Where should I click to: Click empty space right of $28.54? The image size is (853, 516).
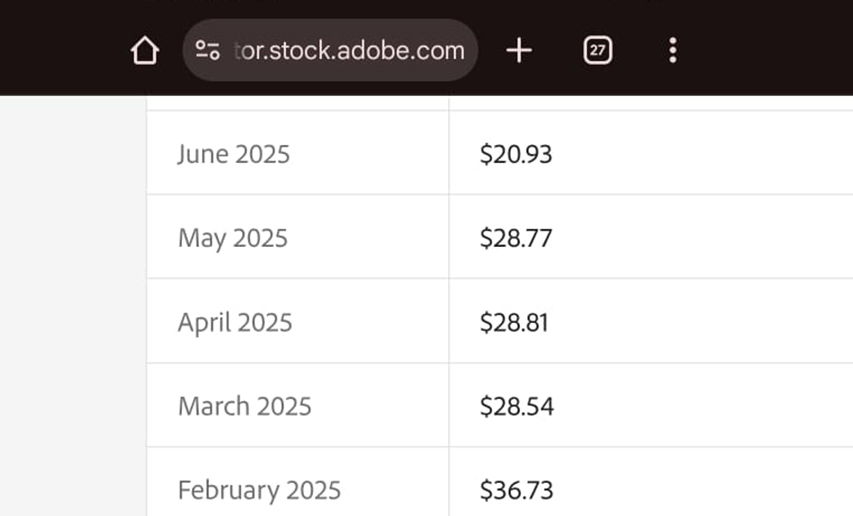pyautogui.click(x=702, y=406)
